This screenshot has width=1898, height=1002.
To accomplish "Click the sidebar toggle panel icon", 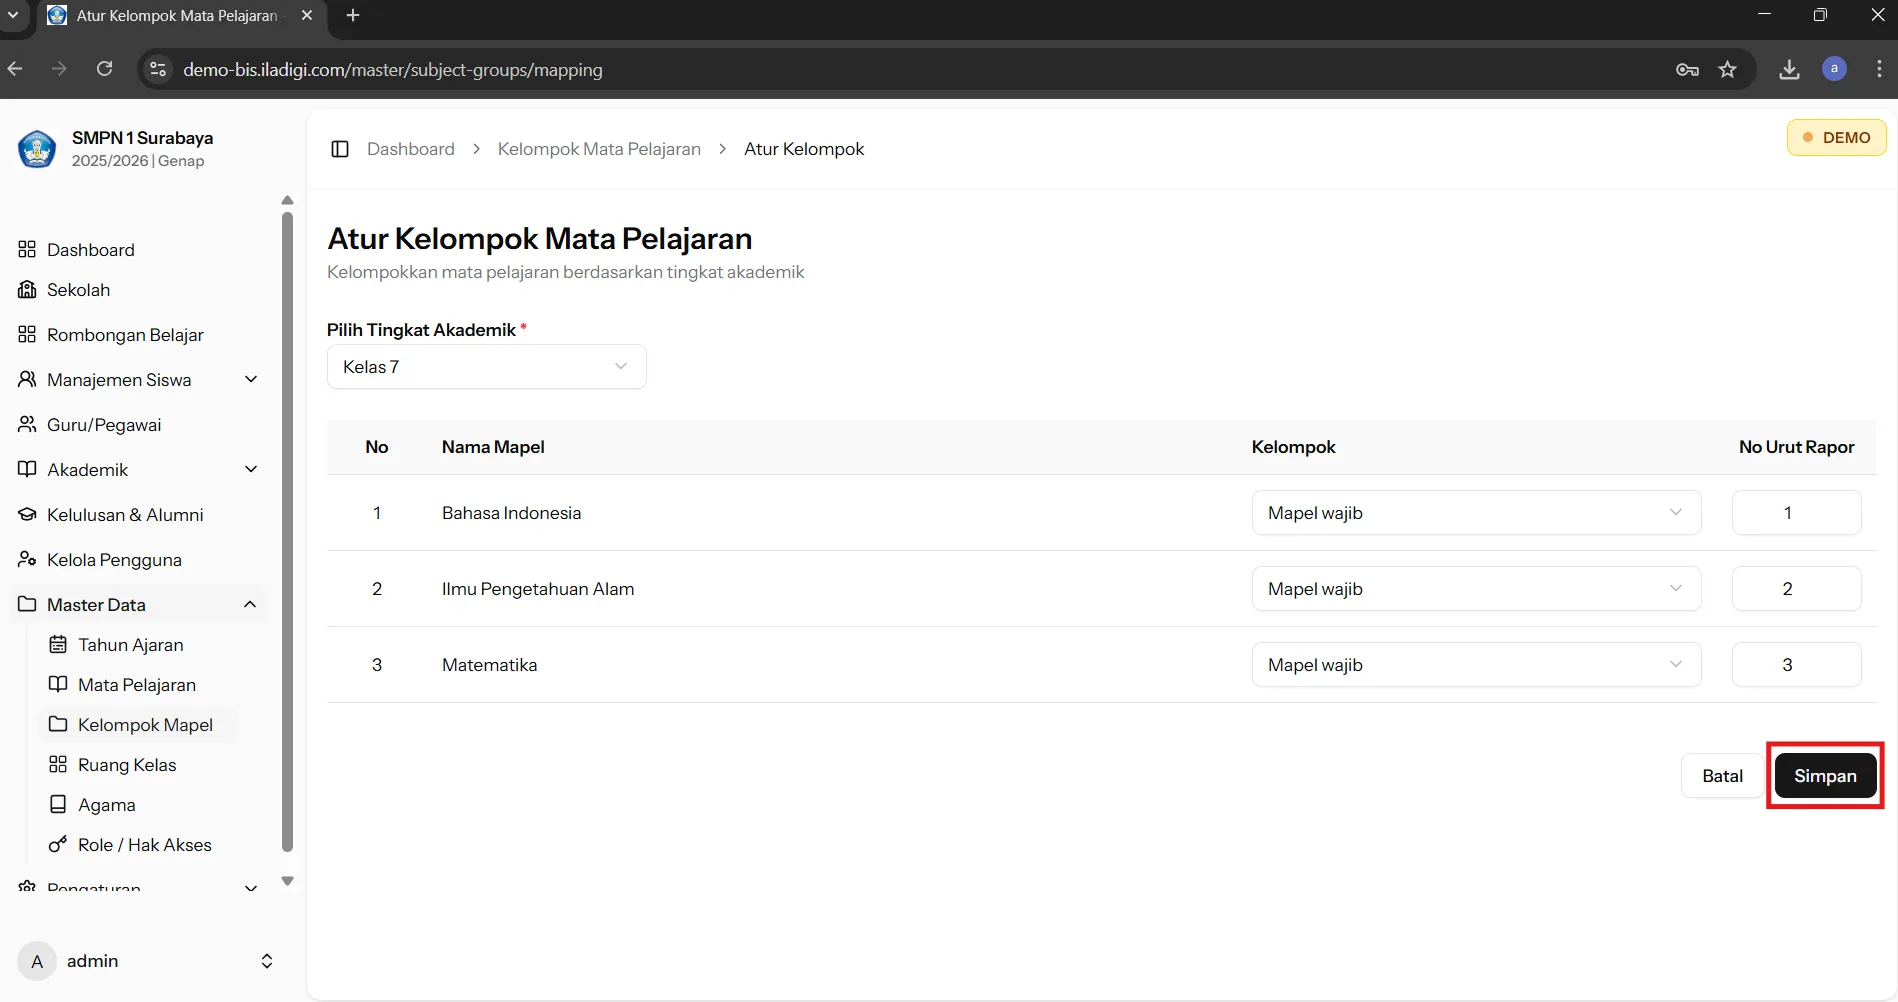I will click(340, 149).
